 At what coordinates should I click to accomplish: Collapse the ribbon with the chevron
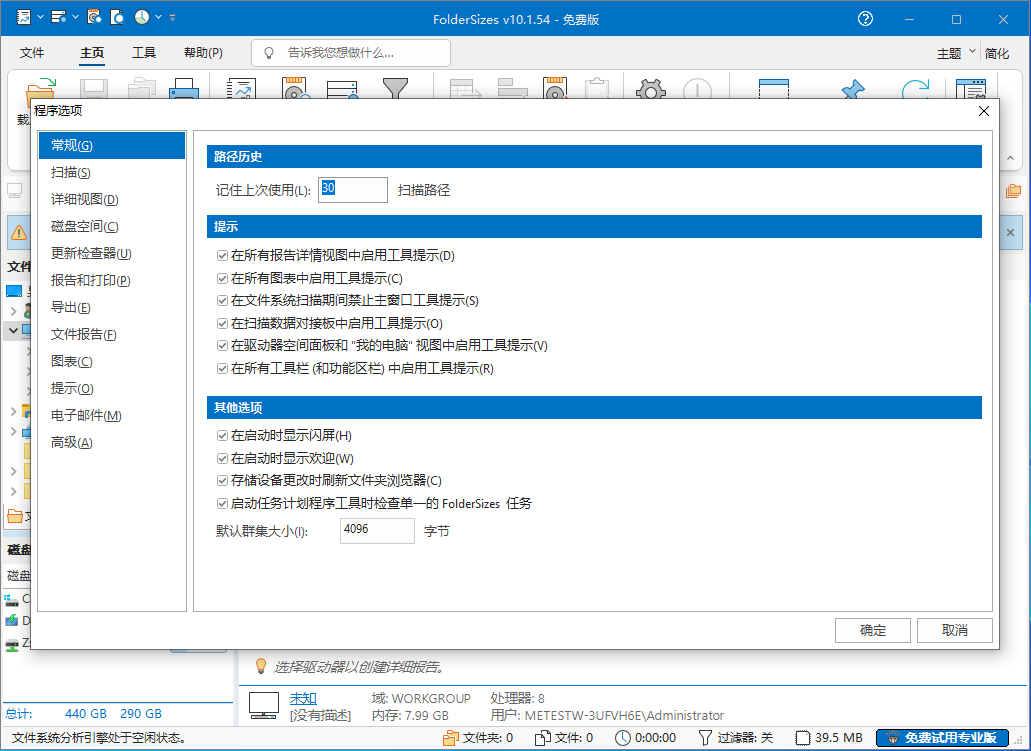(x=1011, y=158)
